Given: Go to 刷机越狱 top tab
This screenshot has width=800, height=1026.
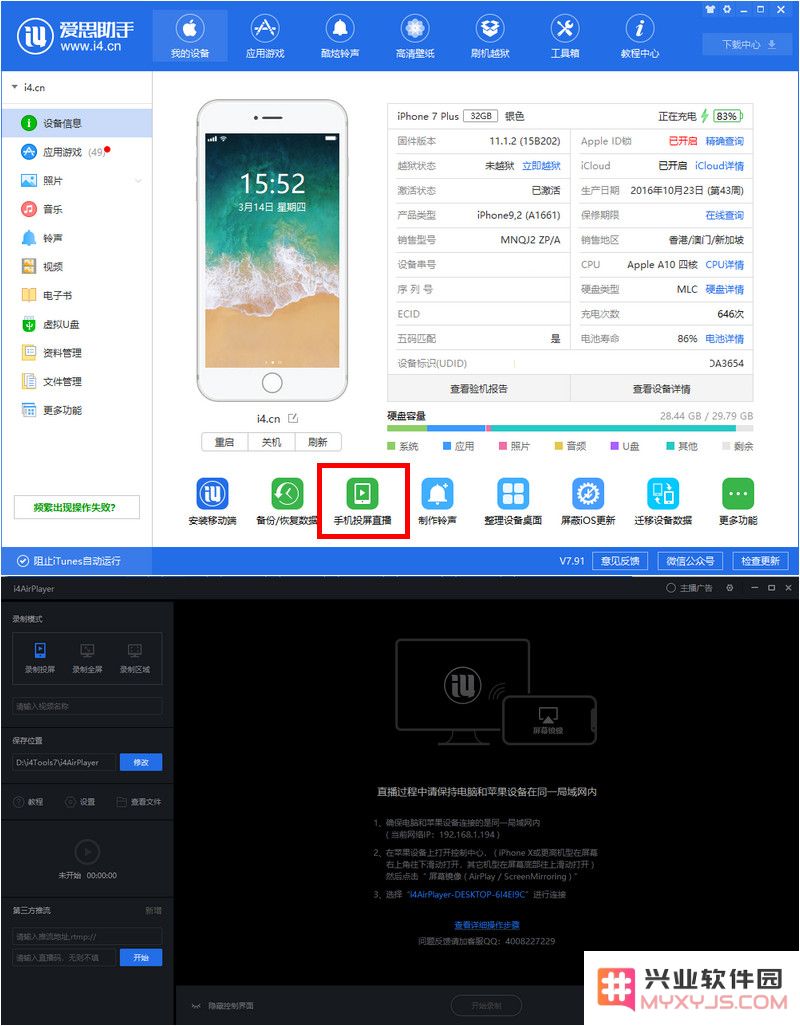Looking at the screenshot, I should click(490, 37).
